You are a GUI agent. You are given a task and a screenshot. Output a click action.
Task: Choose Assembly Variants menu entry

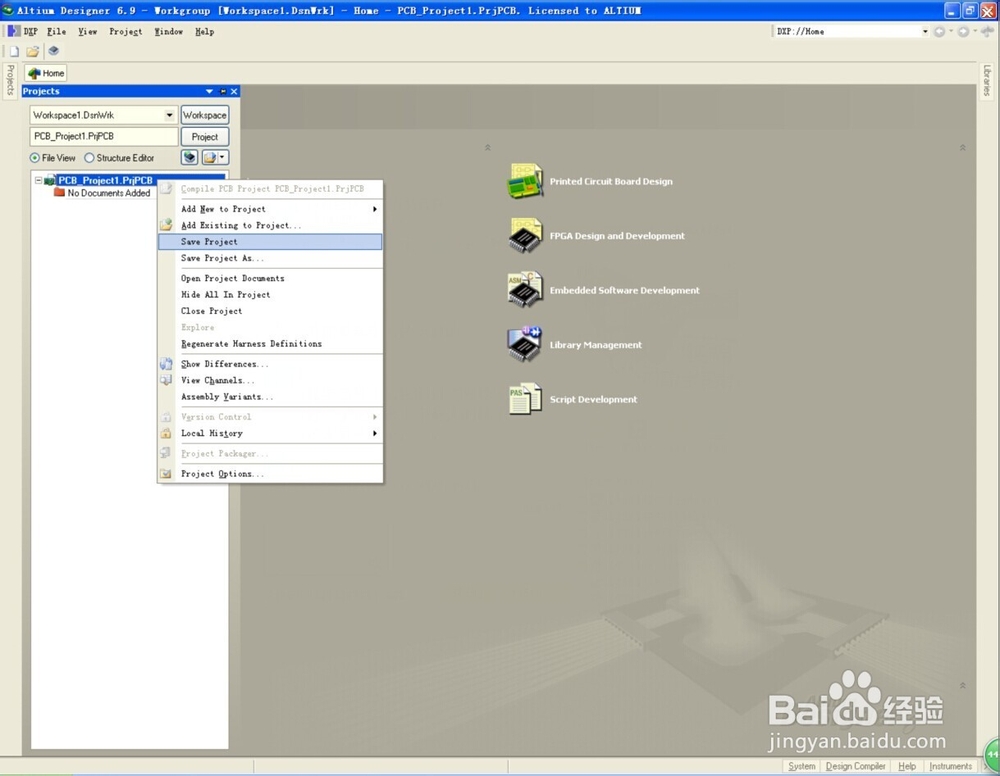[270, 397]
